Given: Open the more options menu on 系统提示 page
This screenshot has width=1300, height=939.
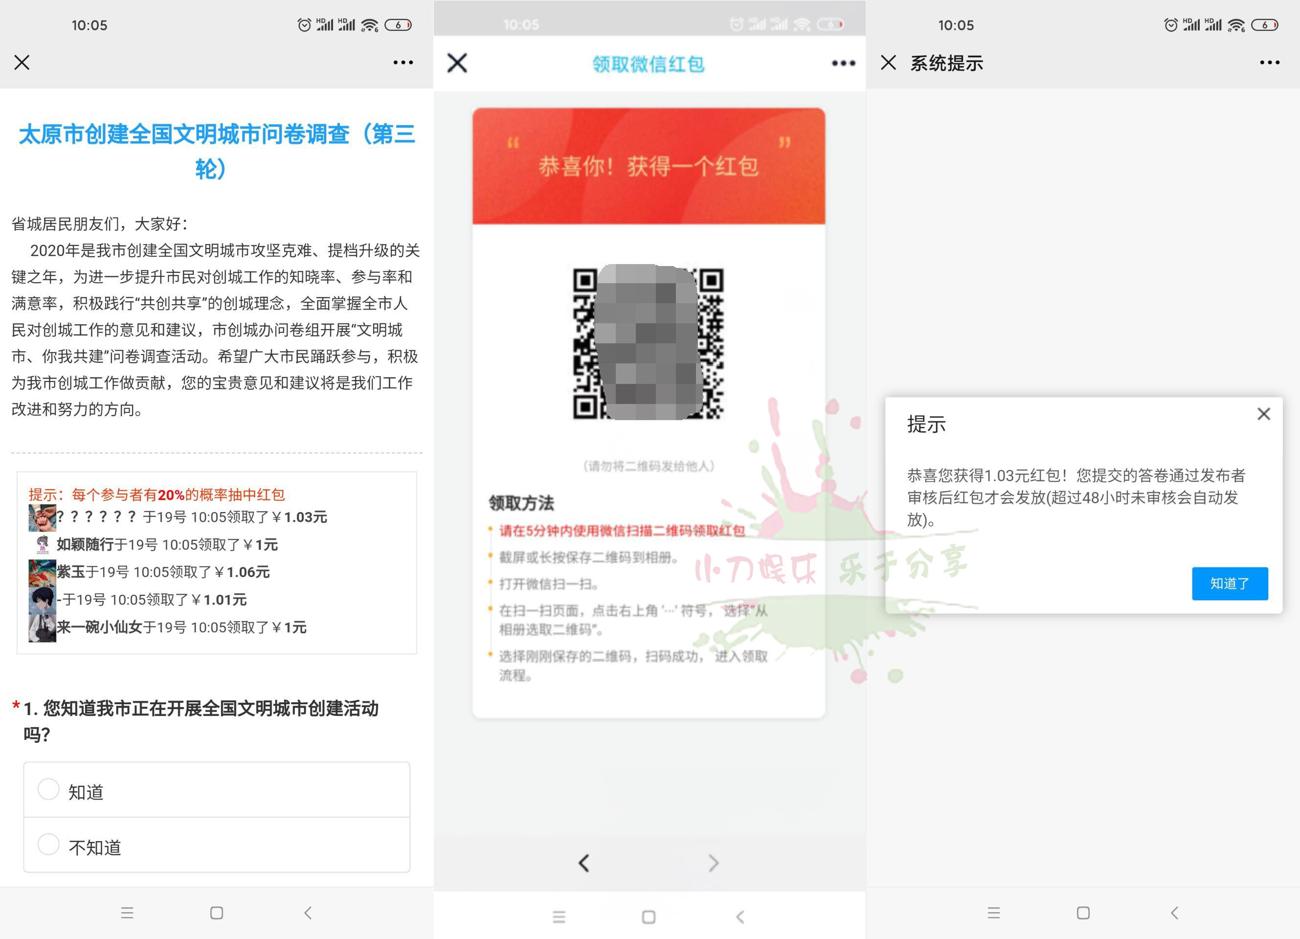Looking at the screenshot, I should point(1268,62).
